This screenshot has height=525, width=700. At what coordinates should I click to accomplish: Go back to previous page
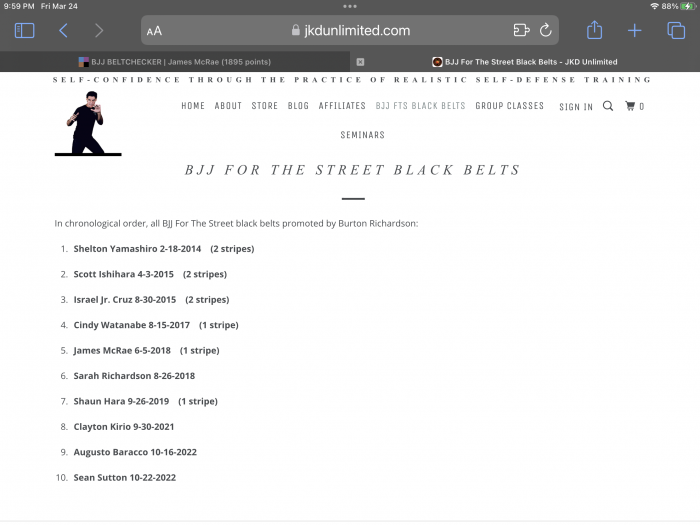[63, 31]
